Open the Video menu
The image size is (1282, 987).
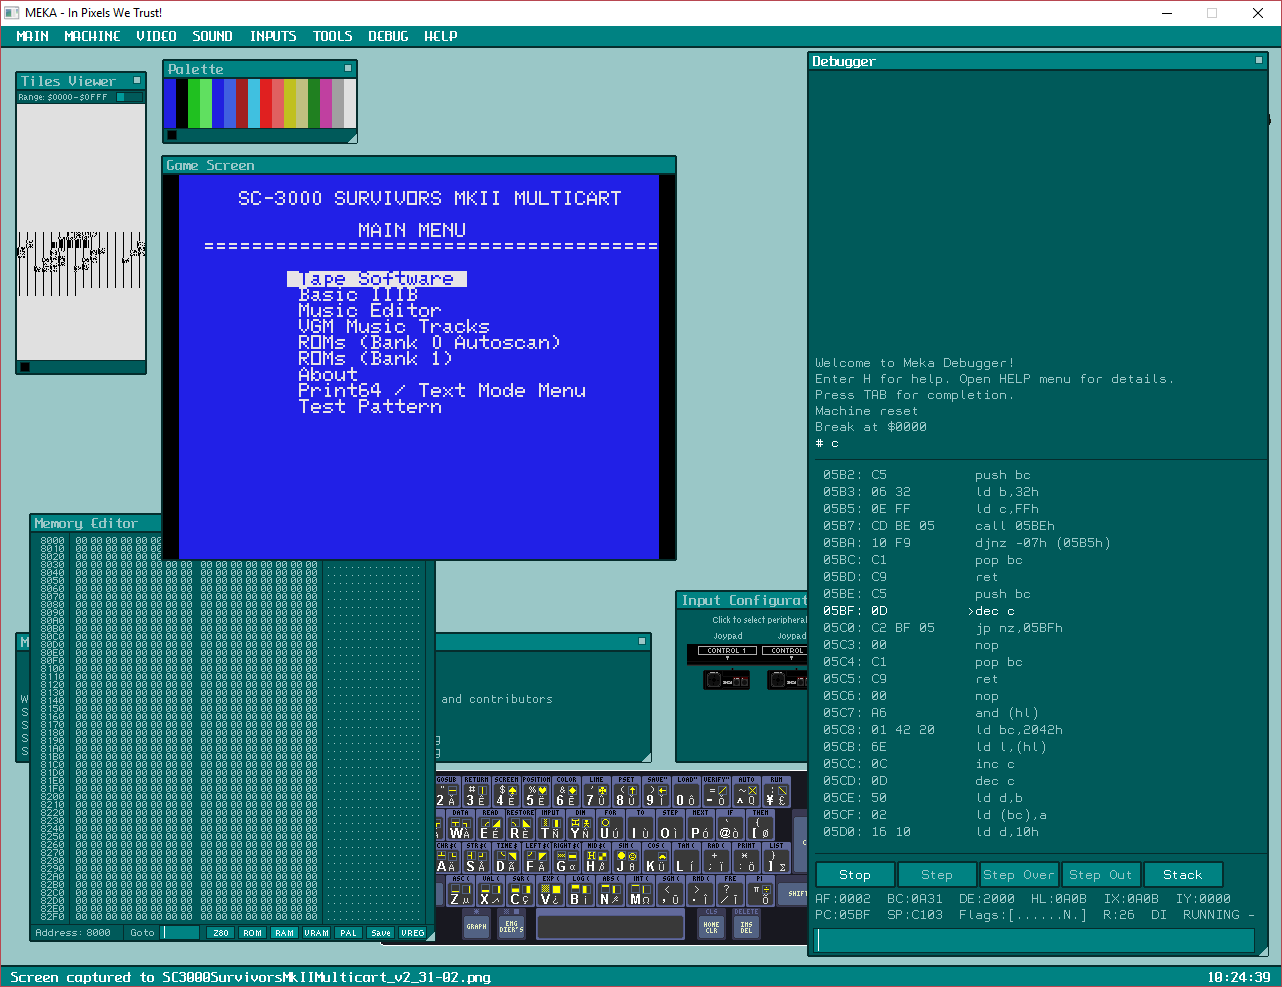[x=156, y=36]
